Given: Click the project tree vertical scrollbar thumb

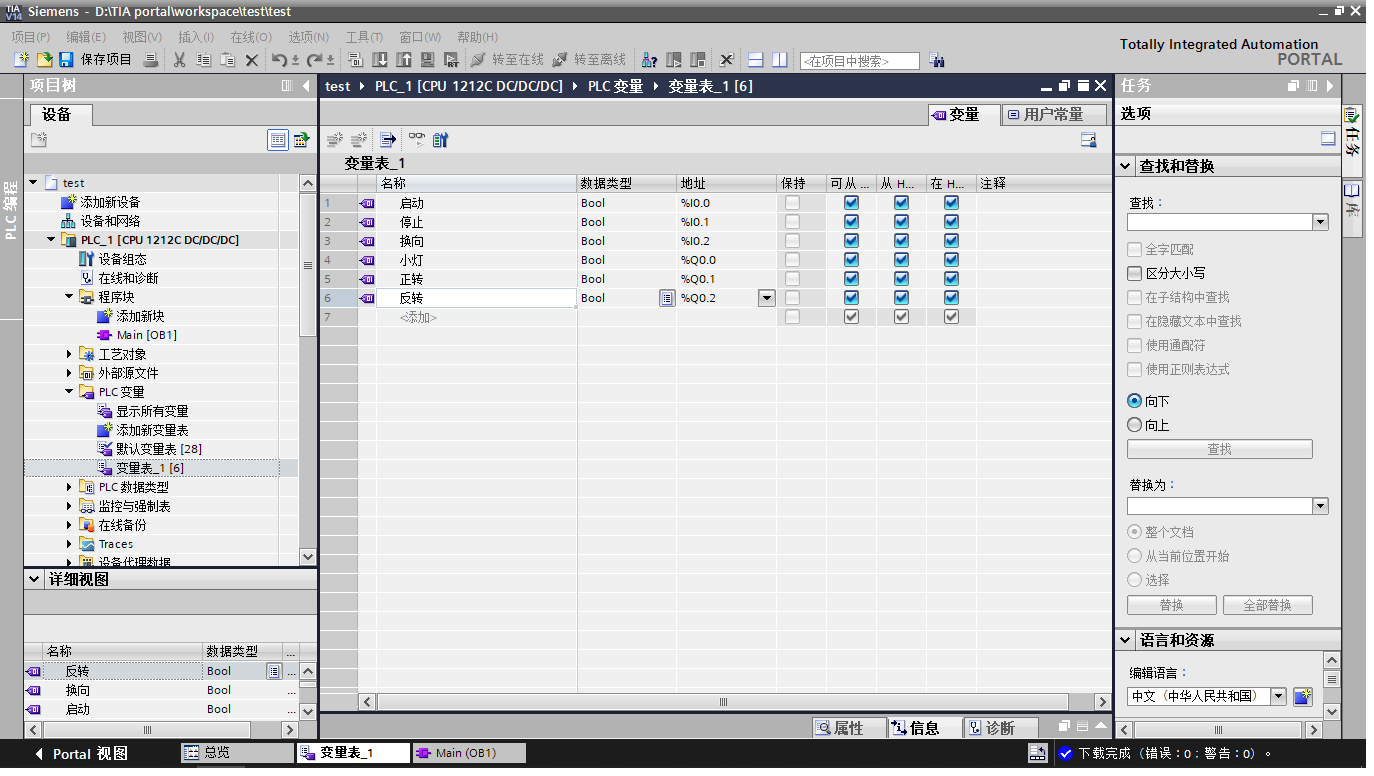Looking at the screenshot, I should click(x=307, y=265).
